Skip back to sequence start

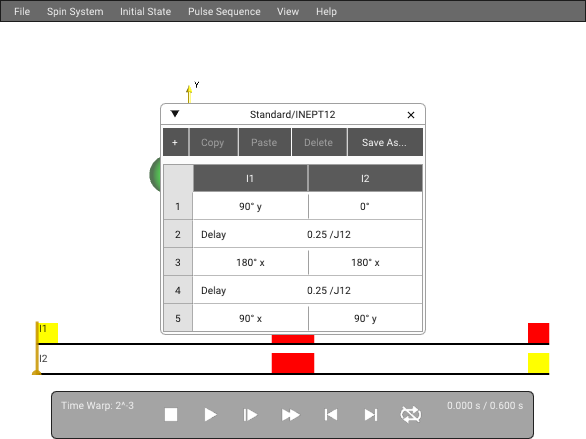coord(331,415)
